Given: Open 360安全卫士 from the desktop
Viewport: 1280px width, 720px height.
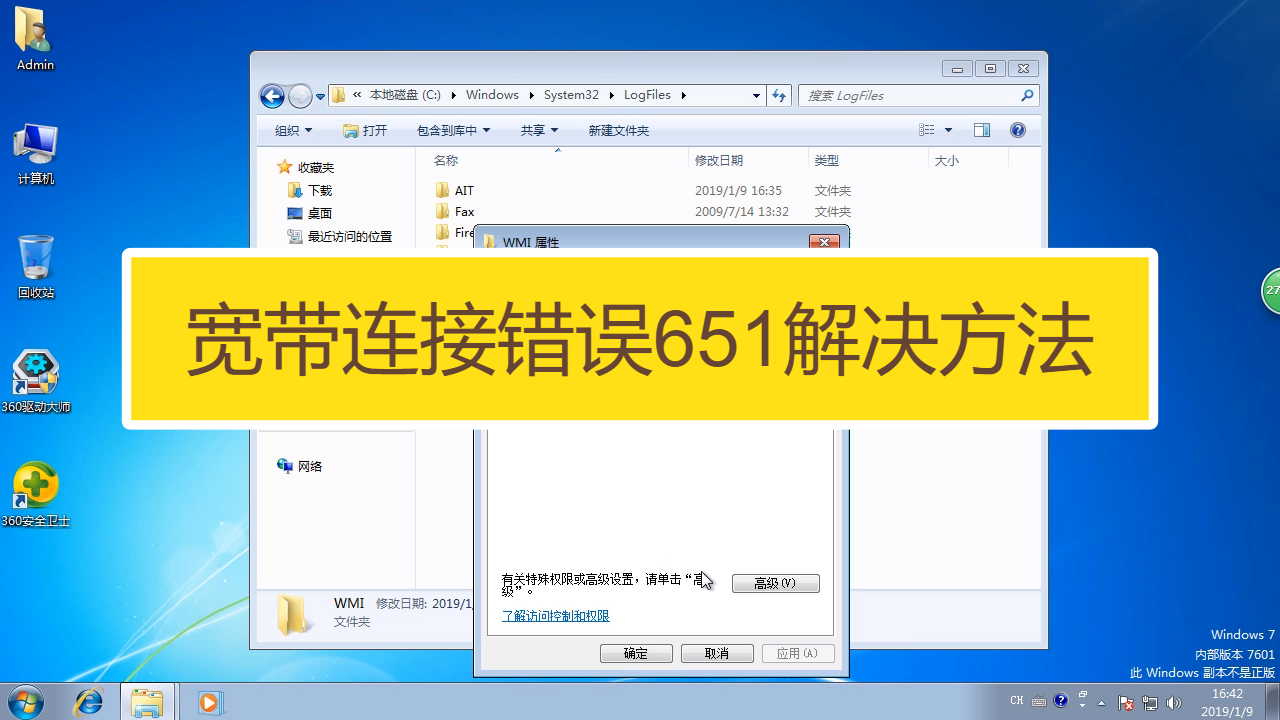Looking at the screenshot, I should (x=36, y=480).
